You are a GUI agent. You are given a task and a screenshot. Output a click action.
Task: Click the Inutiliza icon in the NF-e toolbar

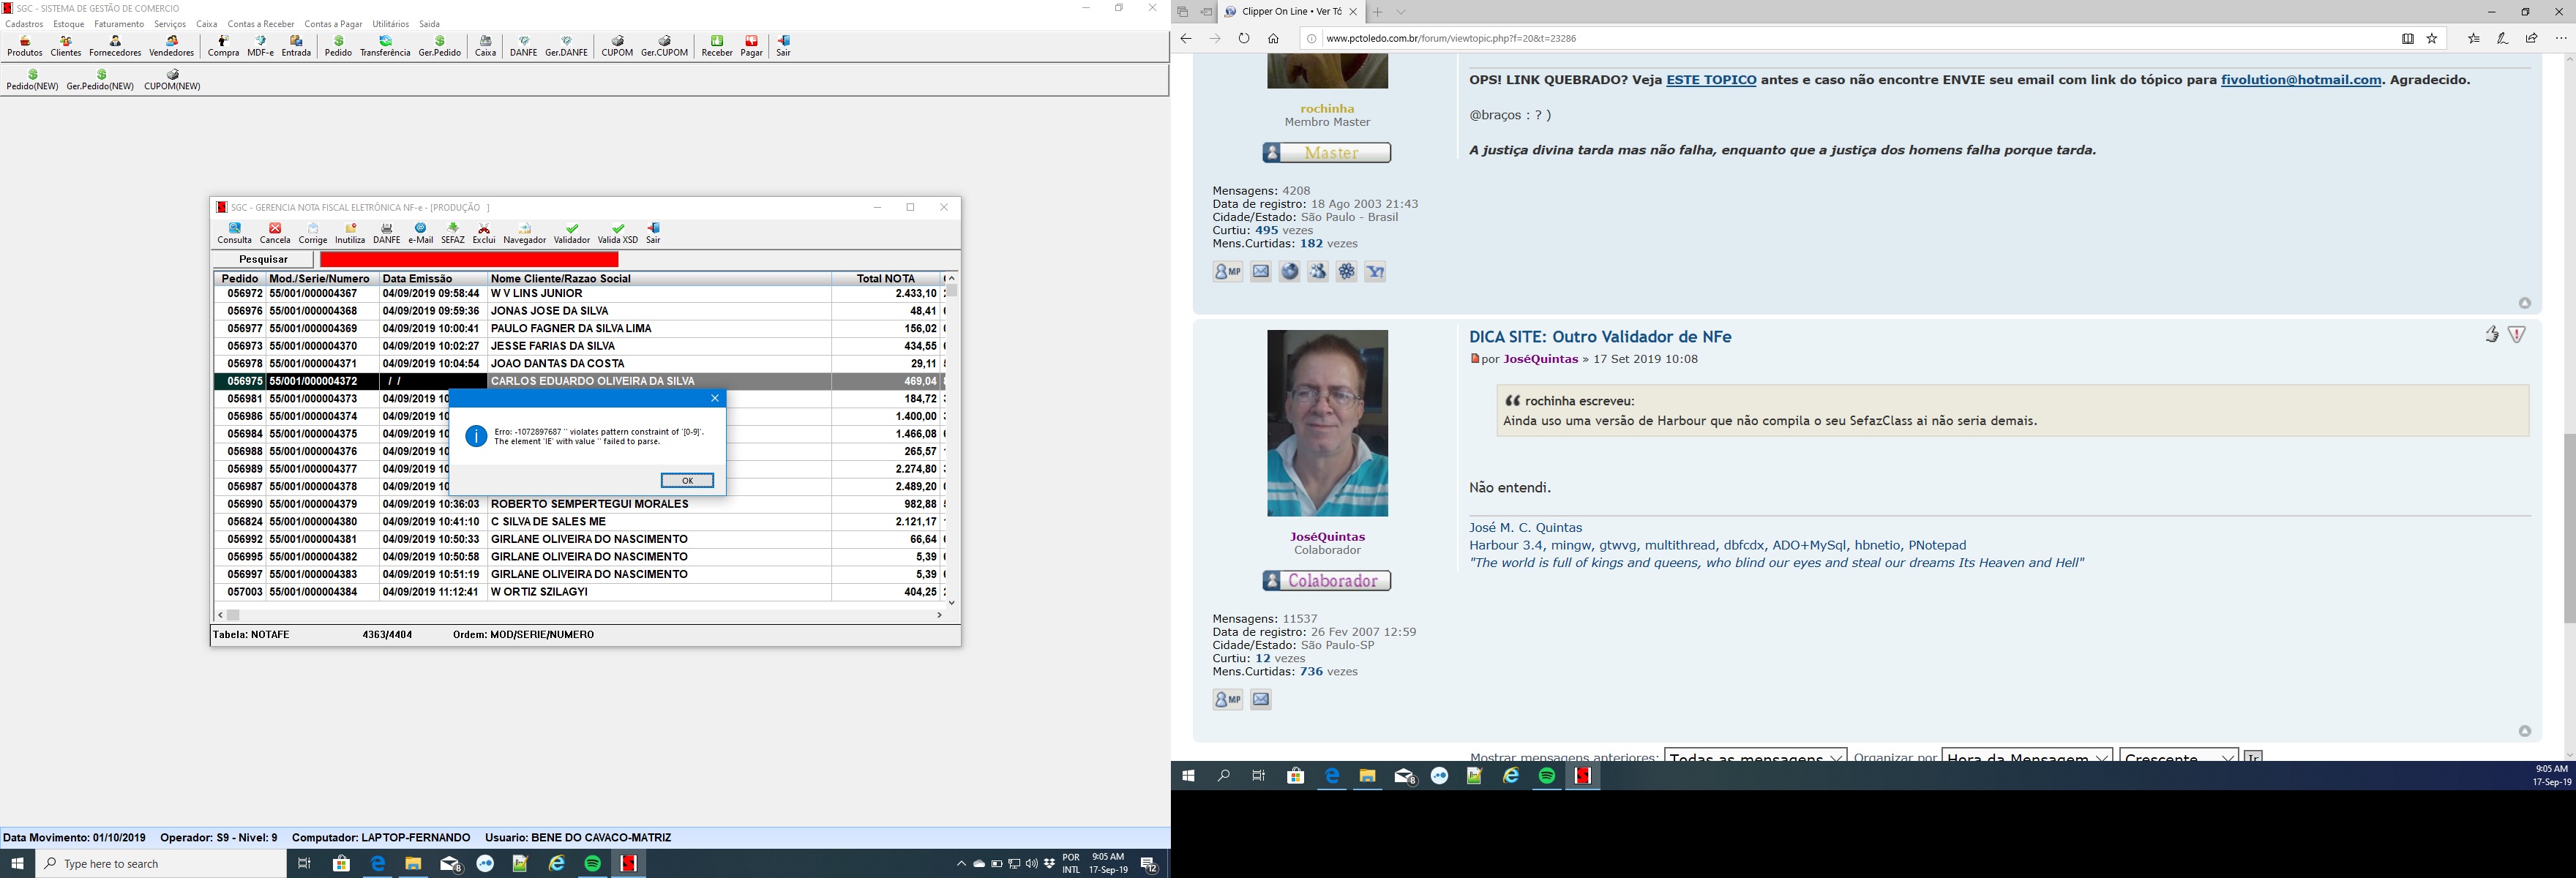[x=350, y=233]
